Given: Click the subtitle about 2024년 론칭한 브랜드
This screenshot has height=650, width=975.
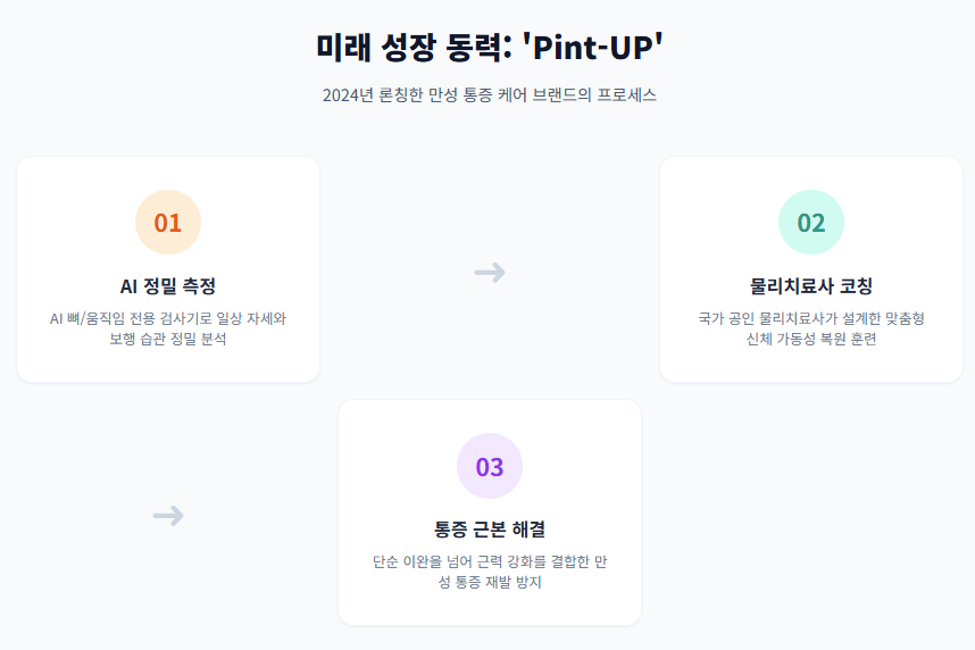Looking at the screenshot, I should tap(489, 95).
